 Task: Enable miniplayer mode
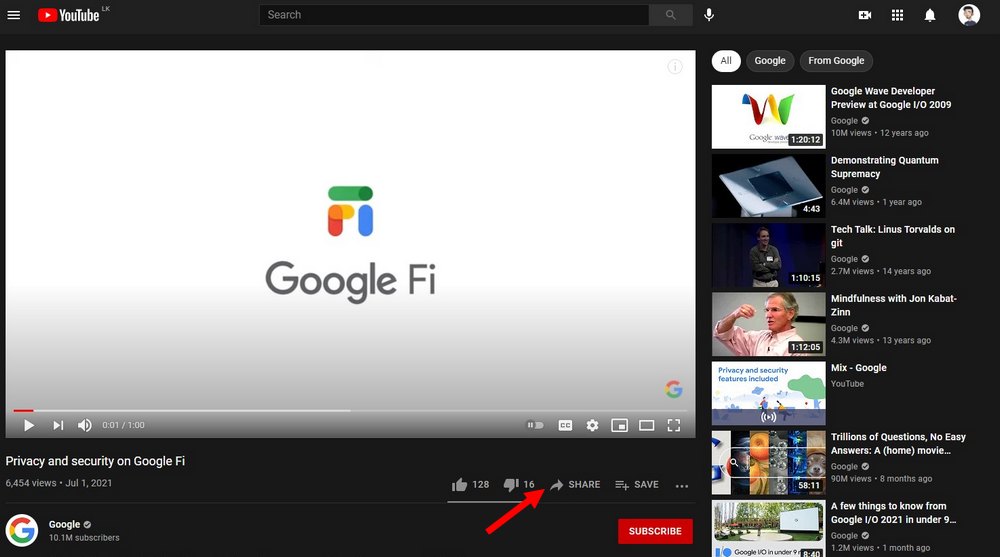point(619,425)
